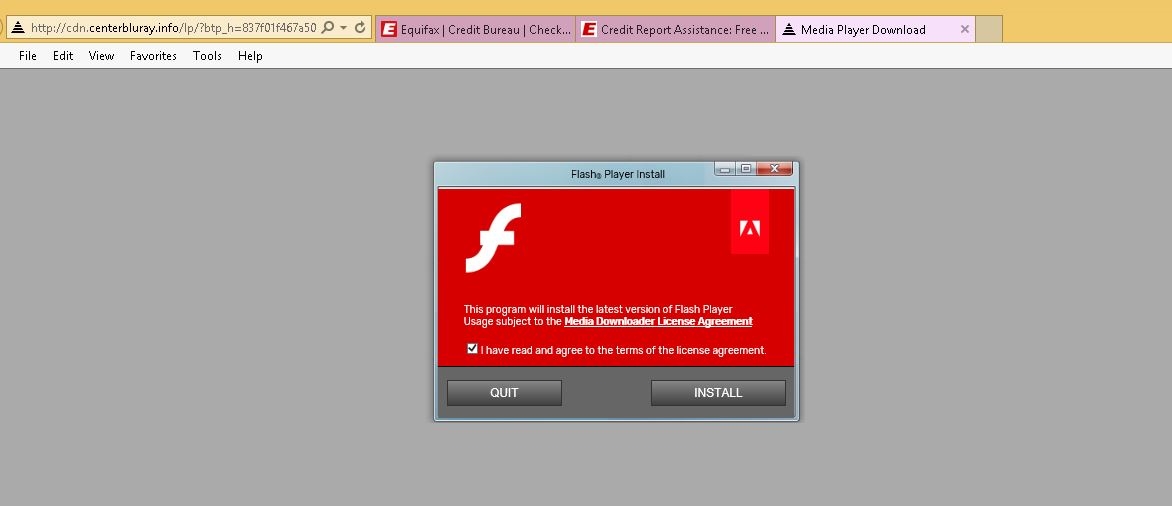Image resolution: width=1172 pixels, height=506 pixels.
Task: Open the Help menu
Action: [250, 56]
